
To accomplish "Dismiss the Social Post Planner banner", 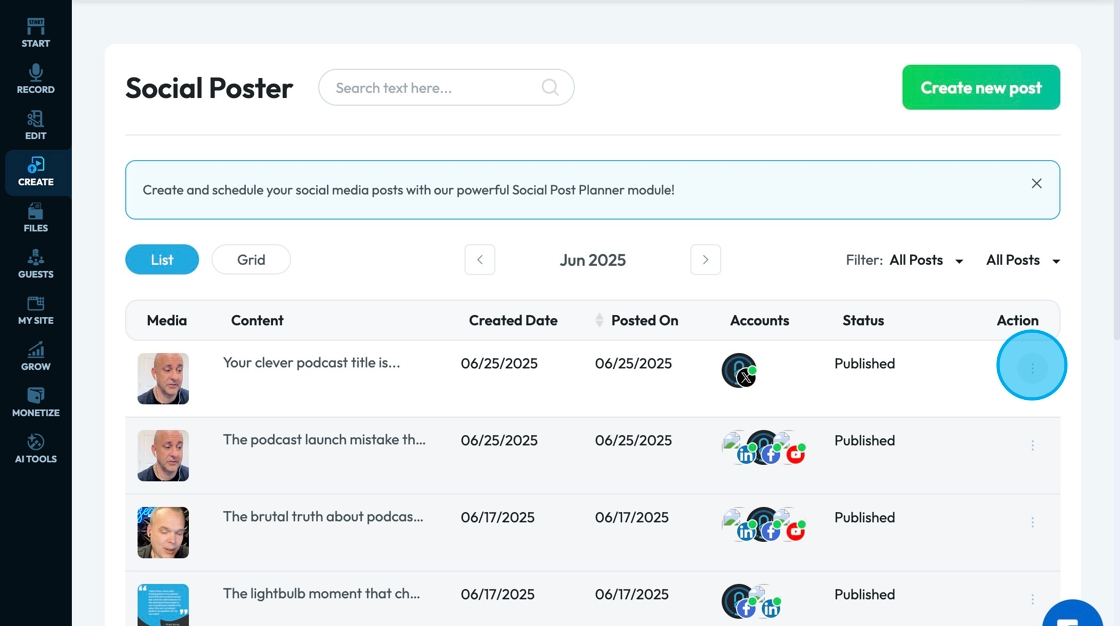I will (1036, 184).
